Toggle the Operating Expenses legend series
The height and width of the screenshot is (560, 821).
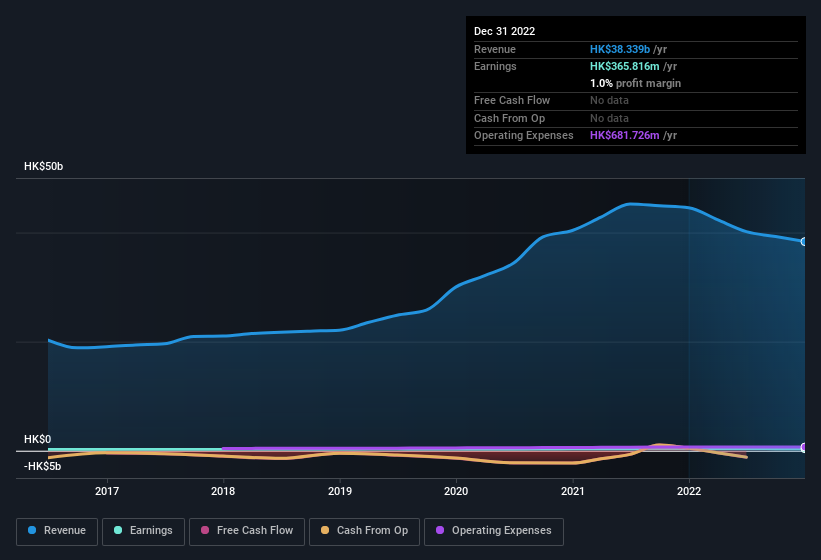494,531
